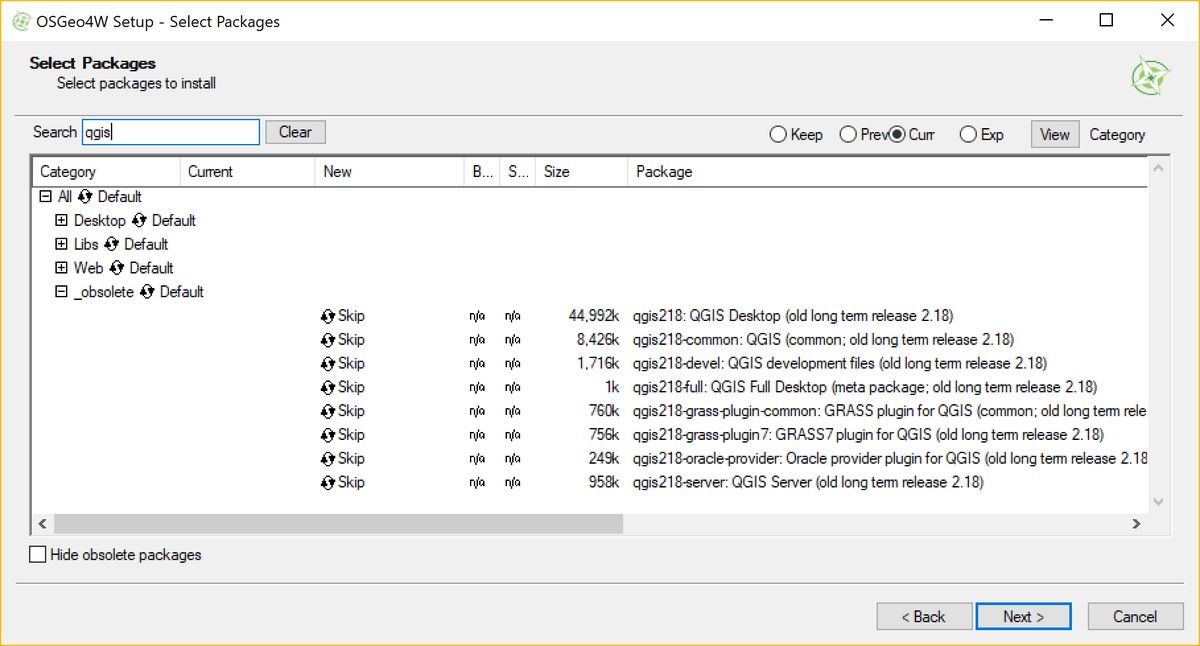
Task: Click the vertical scrollbar down arrow
Action: [1158, 502]
